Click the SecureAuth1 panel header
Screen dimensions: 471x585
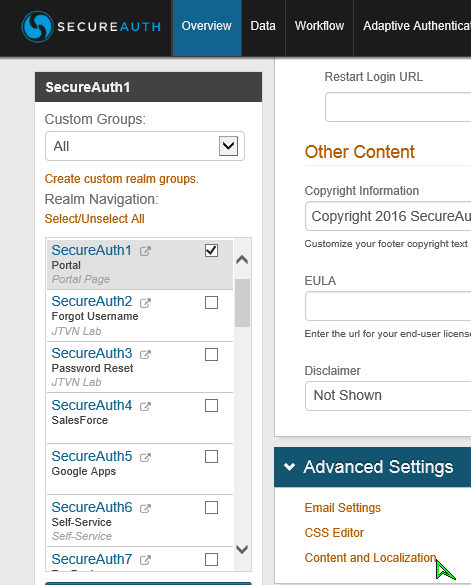(149, 87)
